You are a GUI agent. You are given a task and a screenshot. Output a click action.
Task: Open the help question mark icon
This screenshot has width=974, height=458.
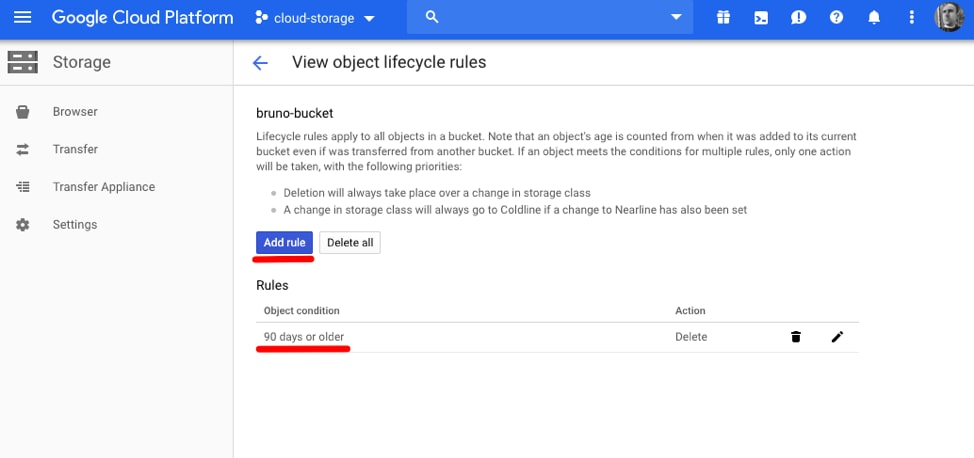(836, 18)
